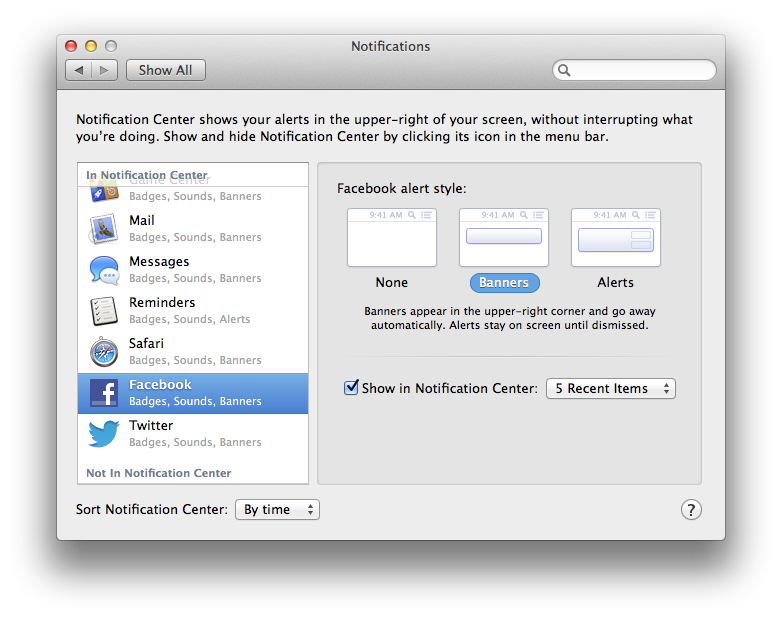
Task: Select the Twitter row text
Action: coord(151,425)
